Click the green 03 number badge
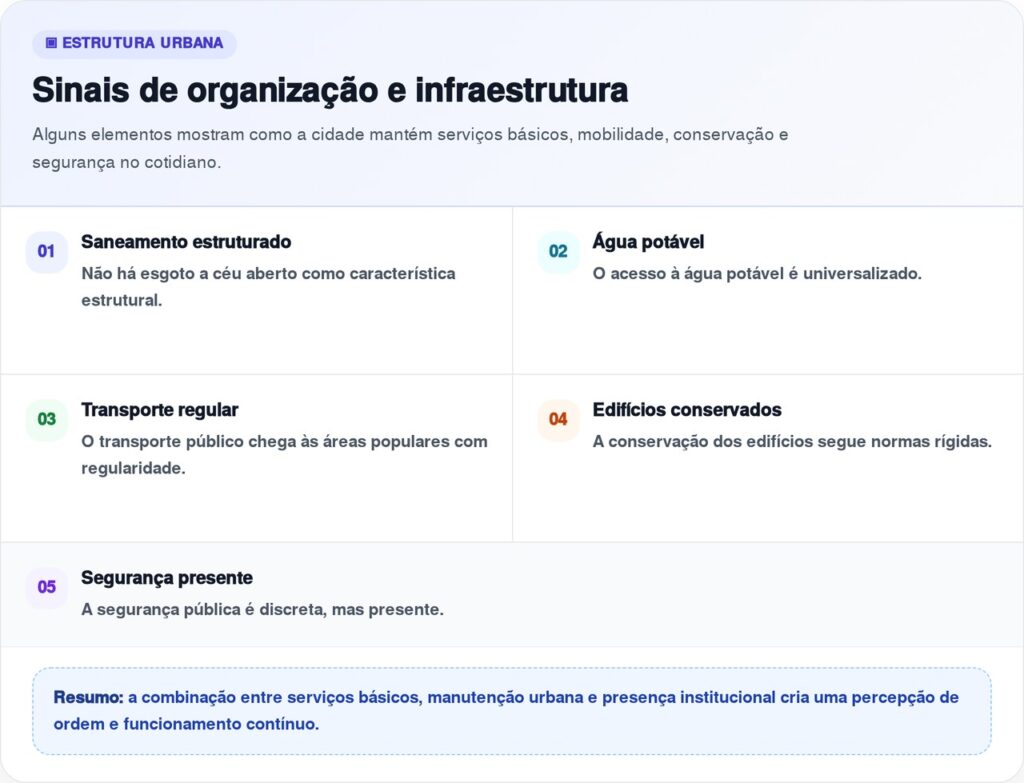 (x=46, y=419)
